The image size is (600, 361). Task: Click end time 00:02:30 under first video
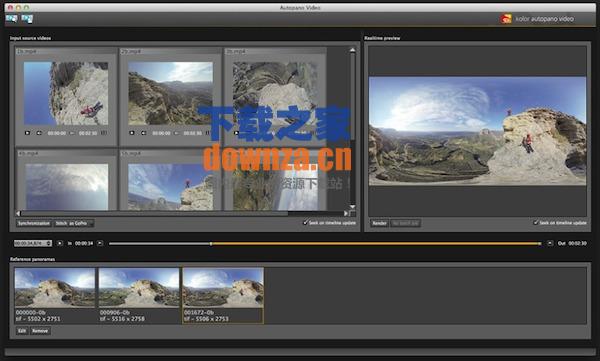click(x=88, y=133)
